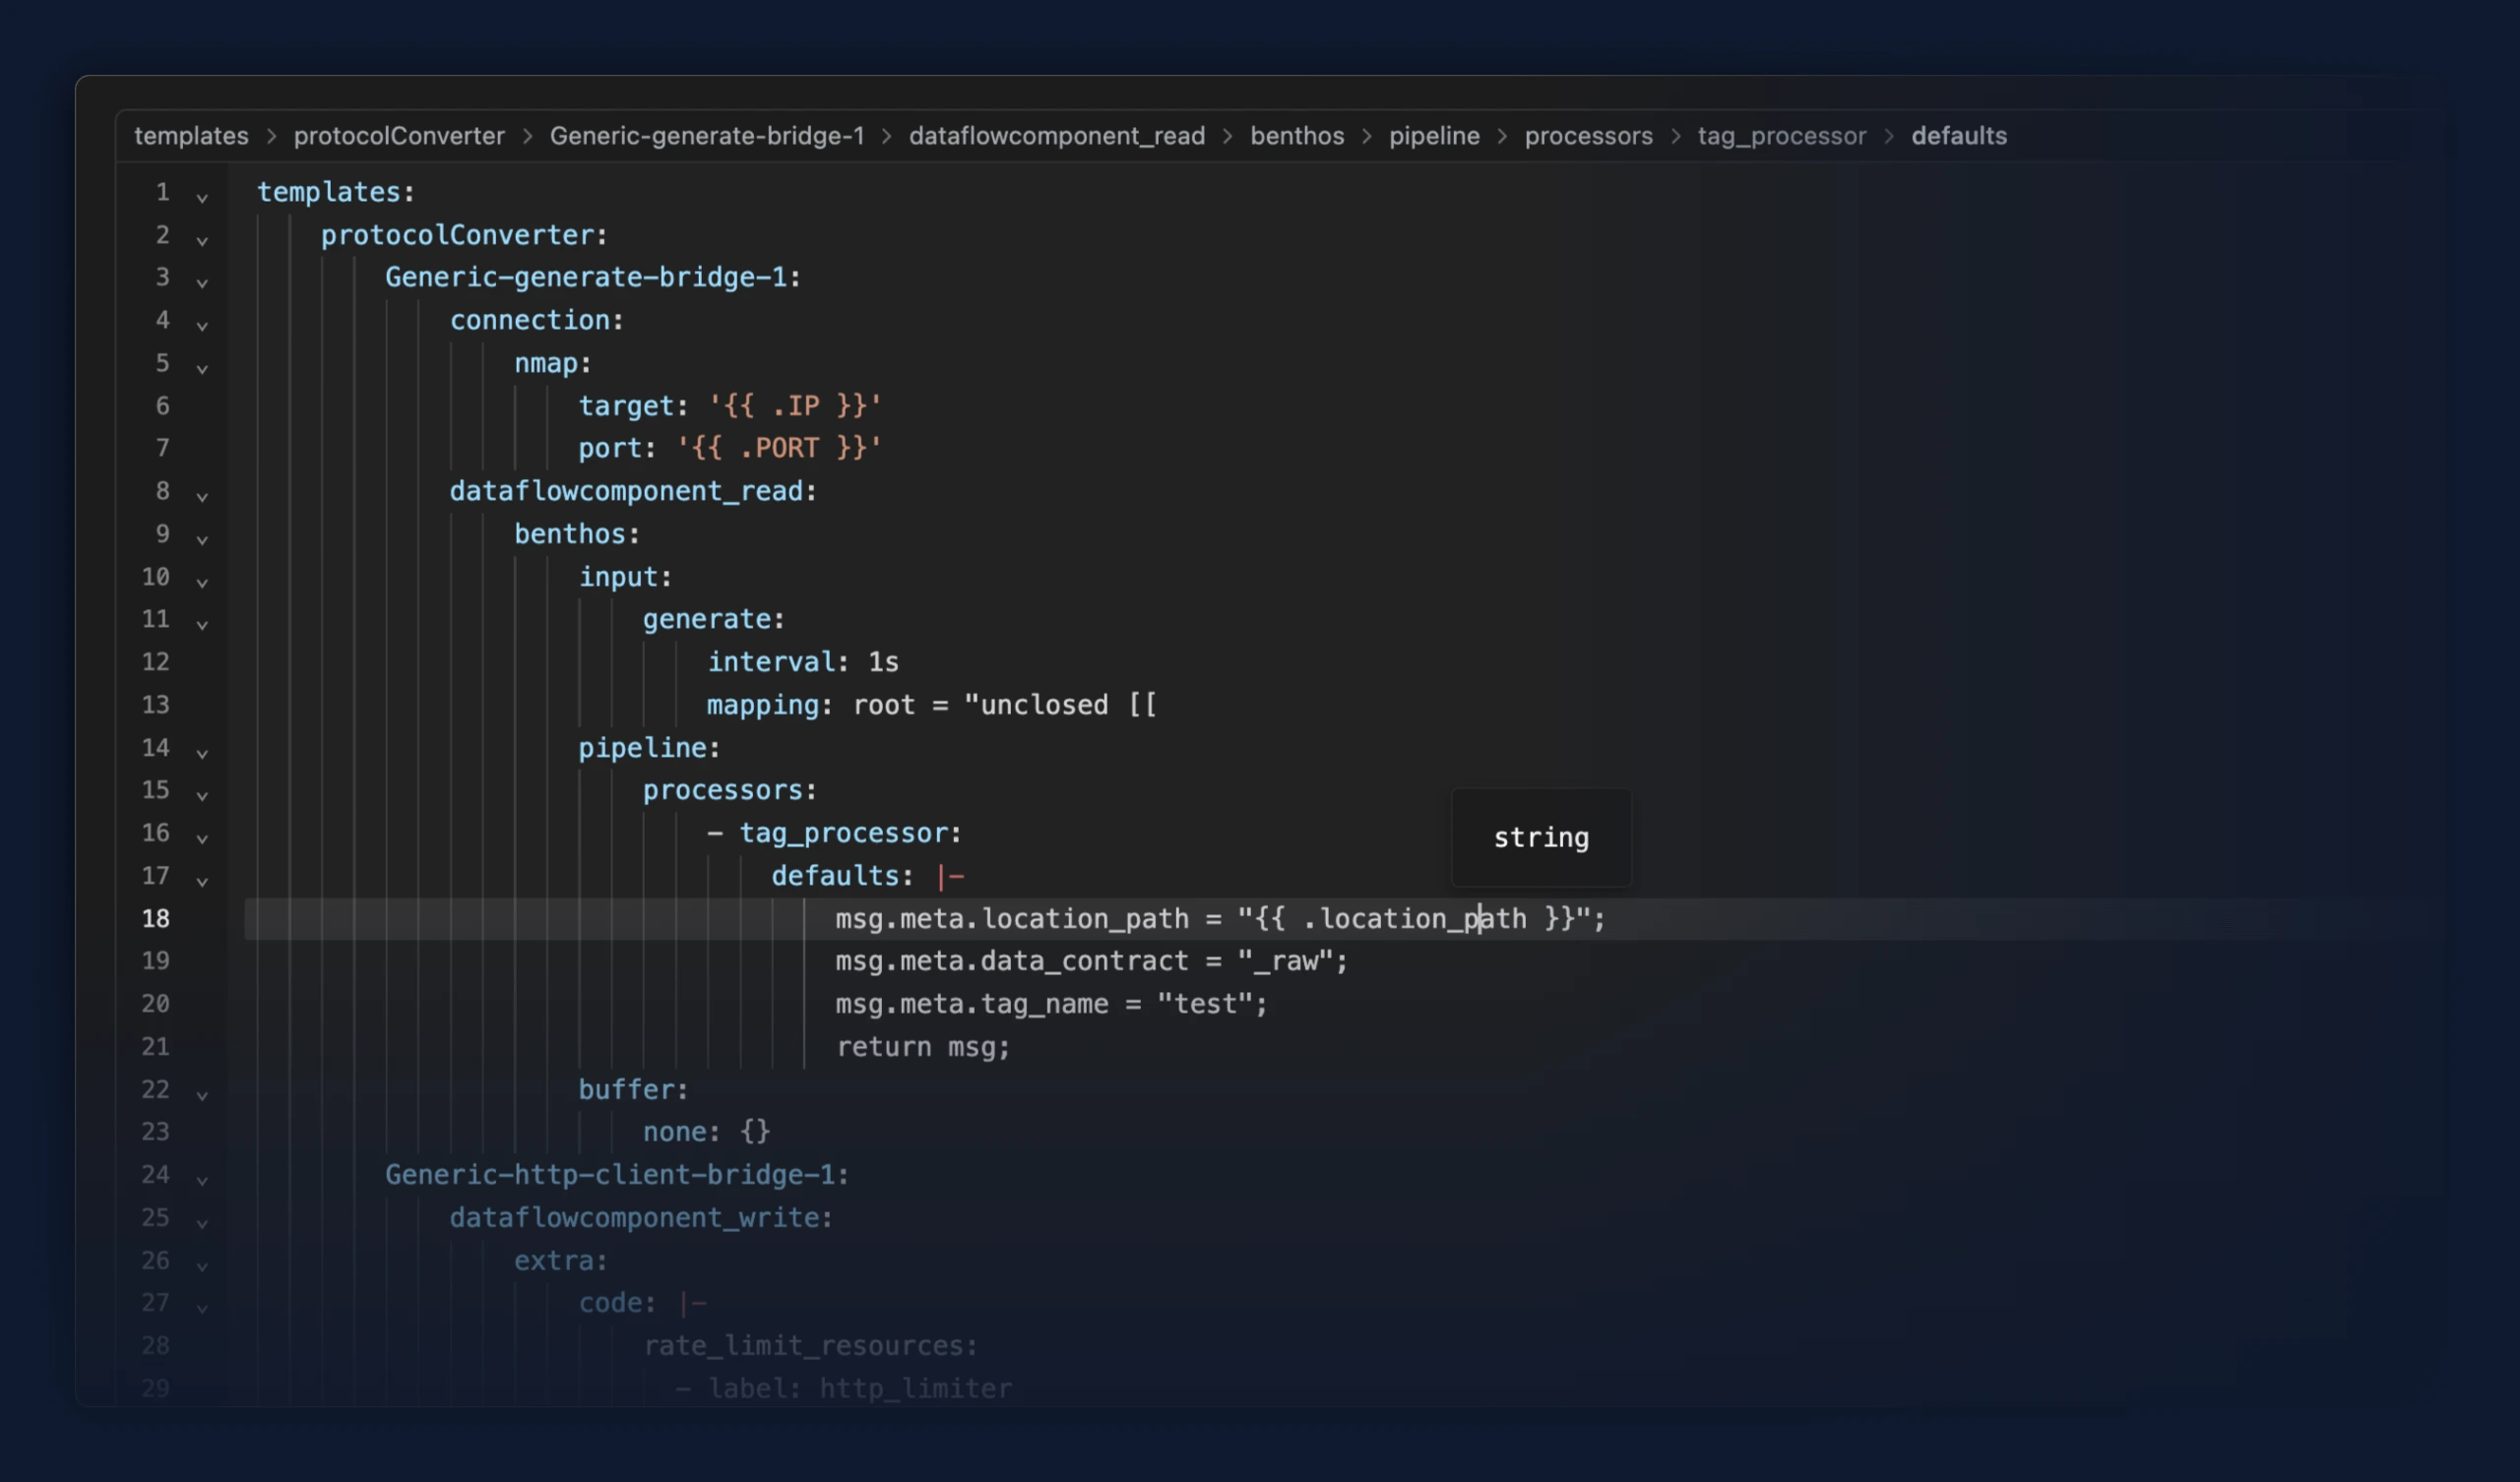Collapse the fold arrow on line 1

(202, 198)
